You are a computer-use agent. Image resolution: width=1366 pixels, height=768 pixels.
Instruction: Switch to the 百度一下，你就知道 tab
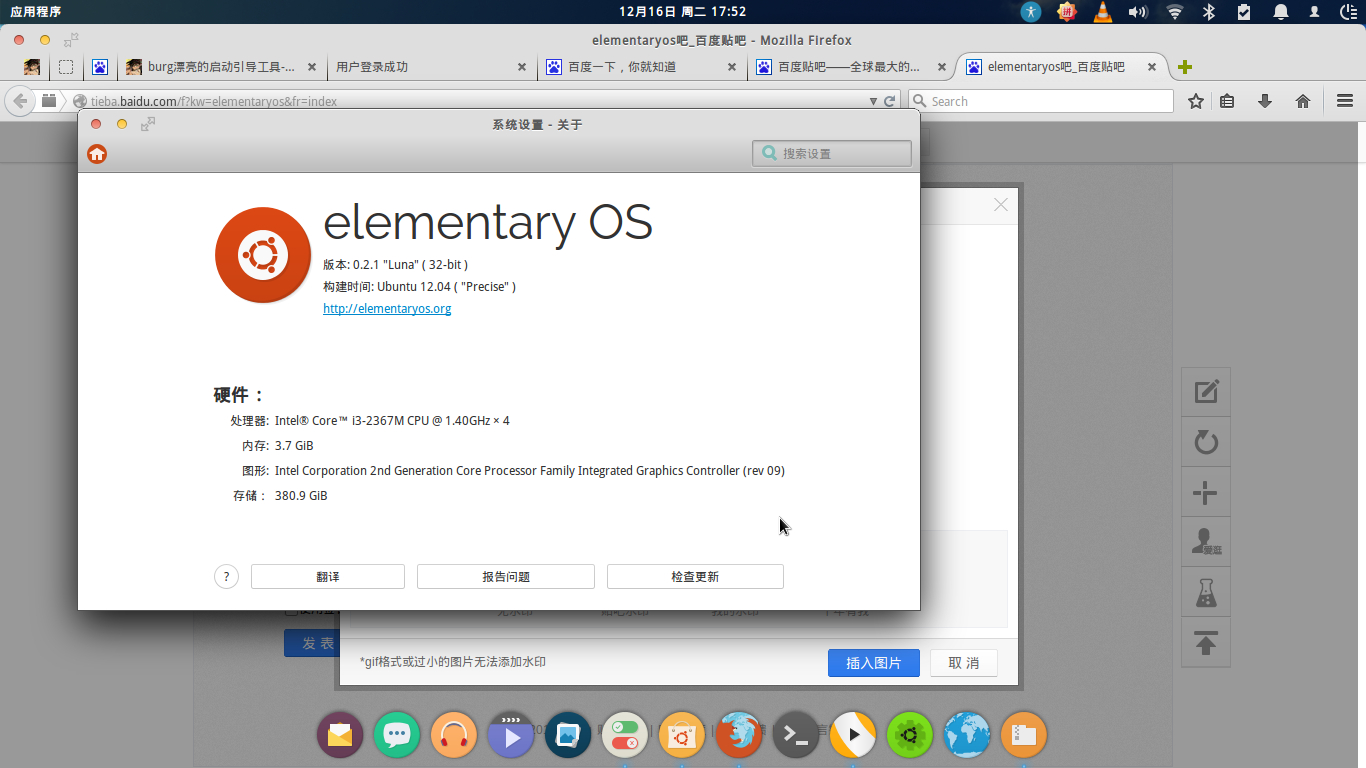click(x=640, y=67)
